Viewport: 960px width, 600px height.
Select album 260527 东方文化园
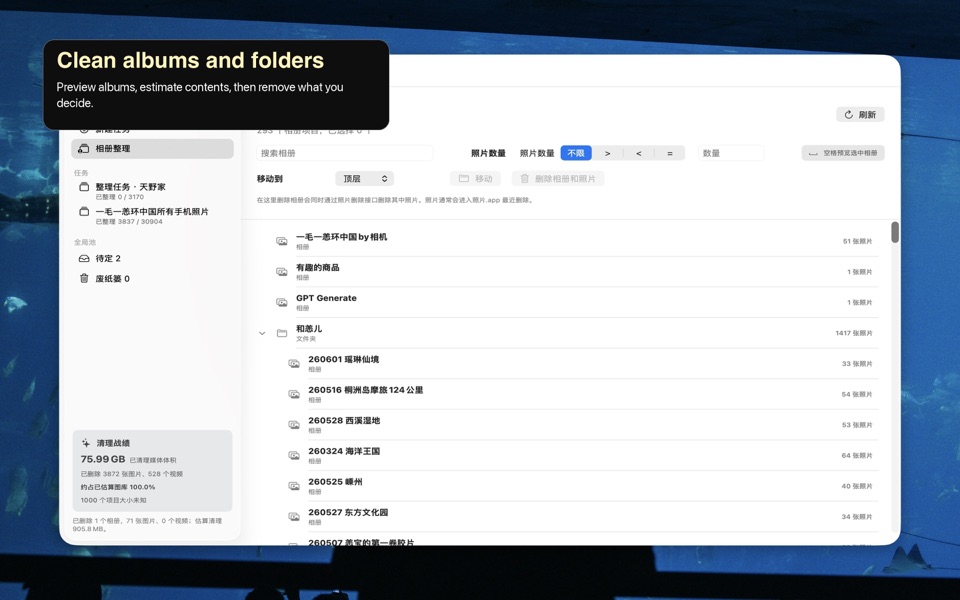pyautogui.click(x=568, y=517)
